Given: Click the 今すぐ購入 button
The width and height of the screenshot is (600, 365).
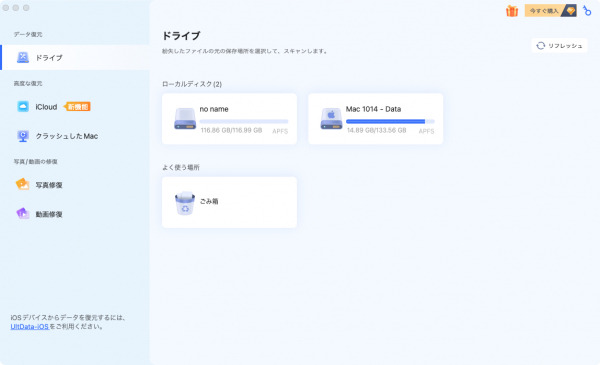Looking at the screenshot, I should coord(551,11).
